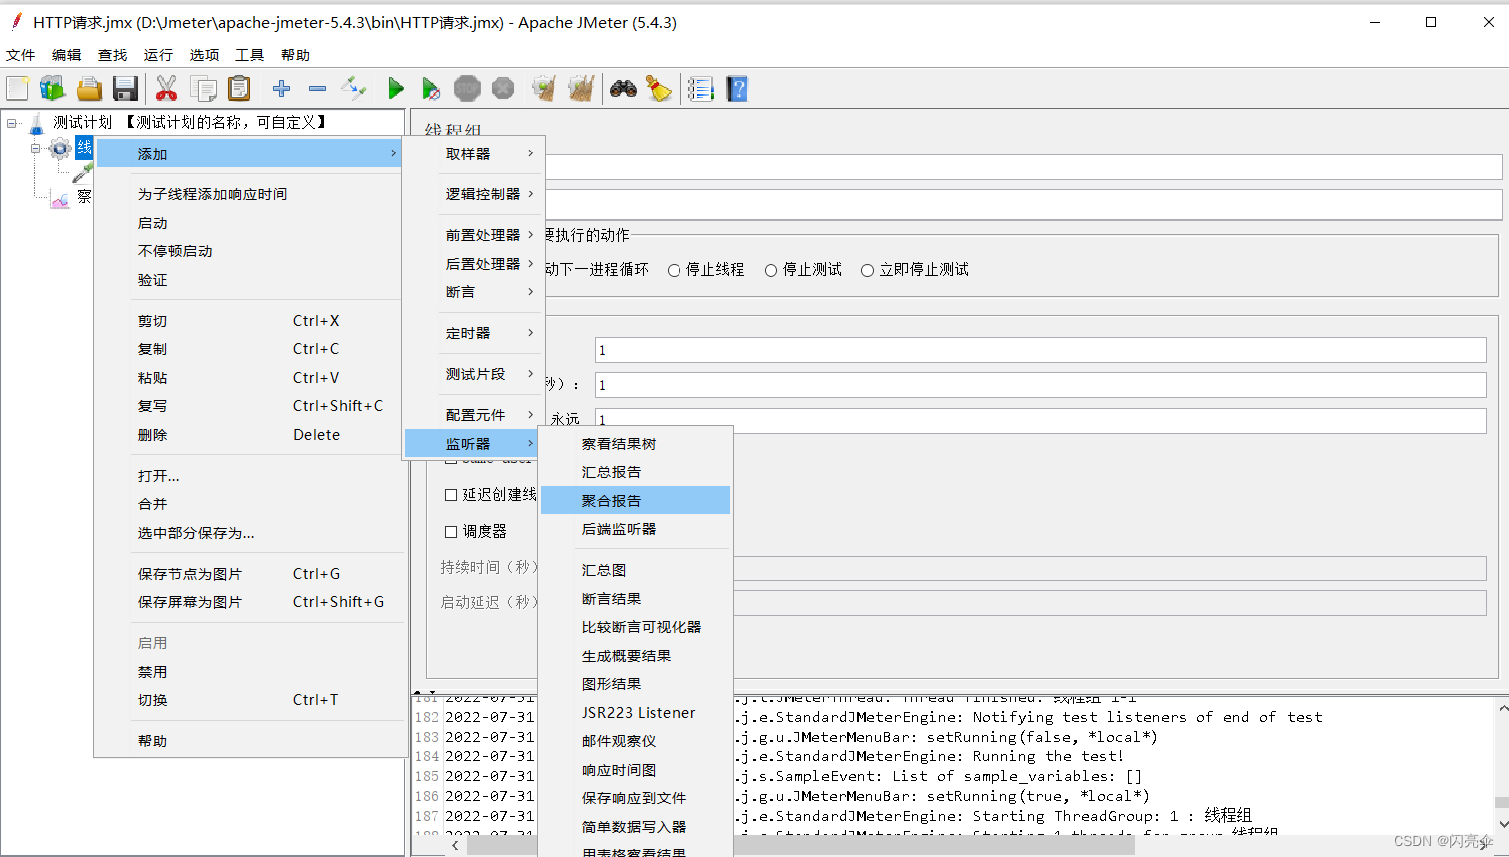Expand the 配置元件 submenu
Screen dimensions: 1509x857
474,415
